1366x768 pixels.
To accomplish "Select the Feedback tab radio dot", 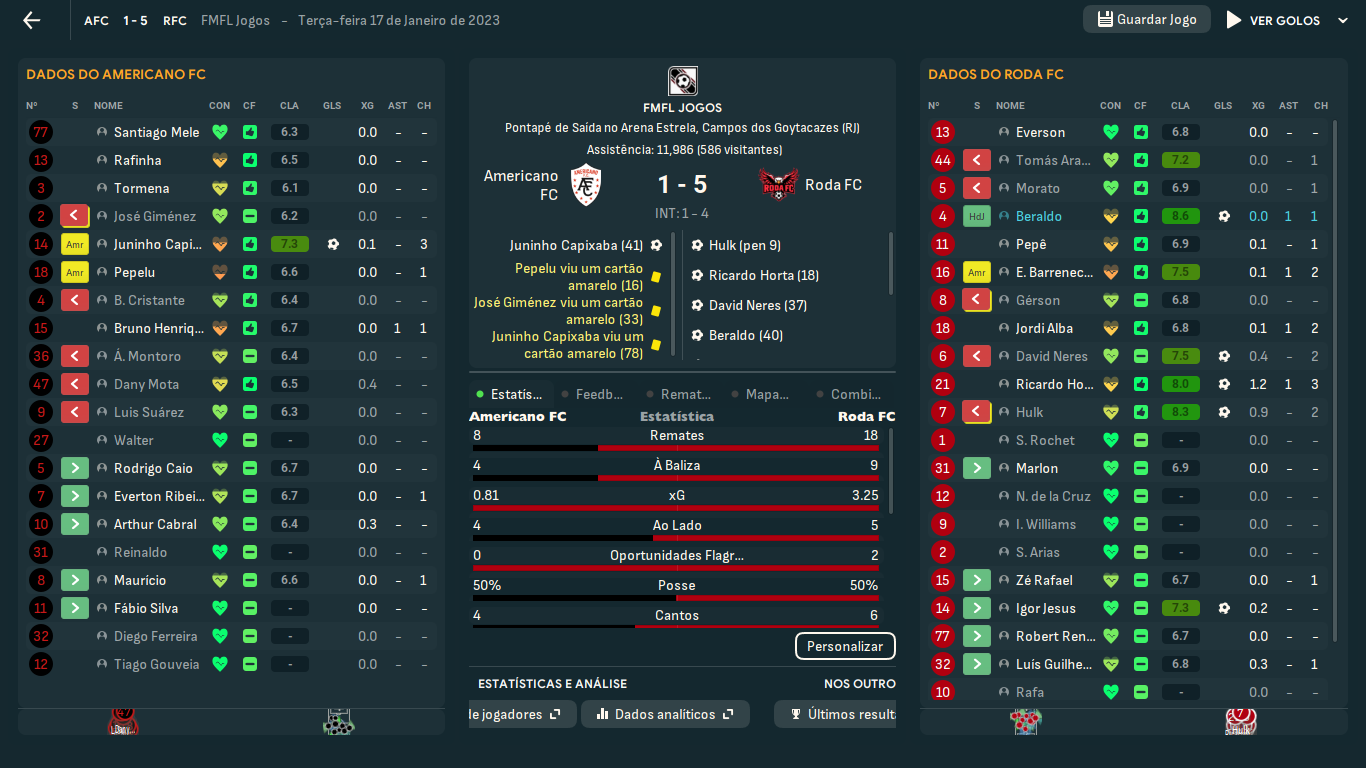I will pyautogui.click(x=566, y=395).
